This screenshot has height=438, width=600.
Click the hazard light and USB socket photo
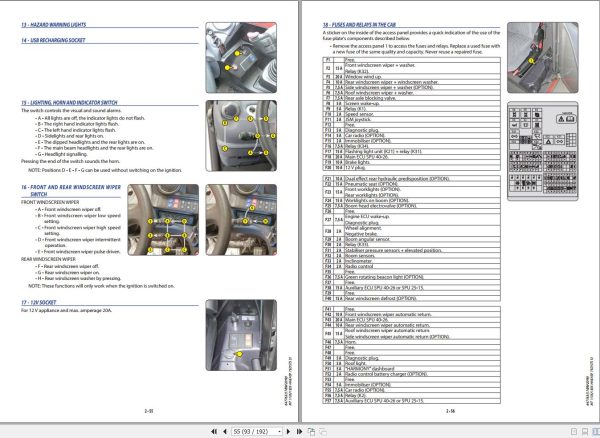pos(241,58)
